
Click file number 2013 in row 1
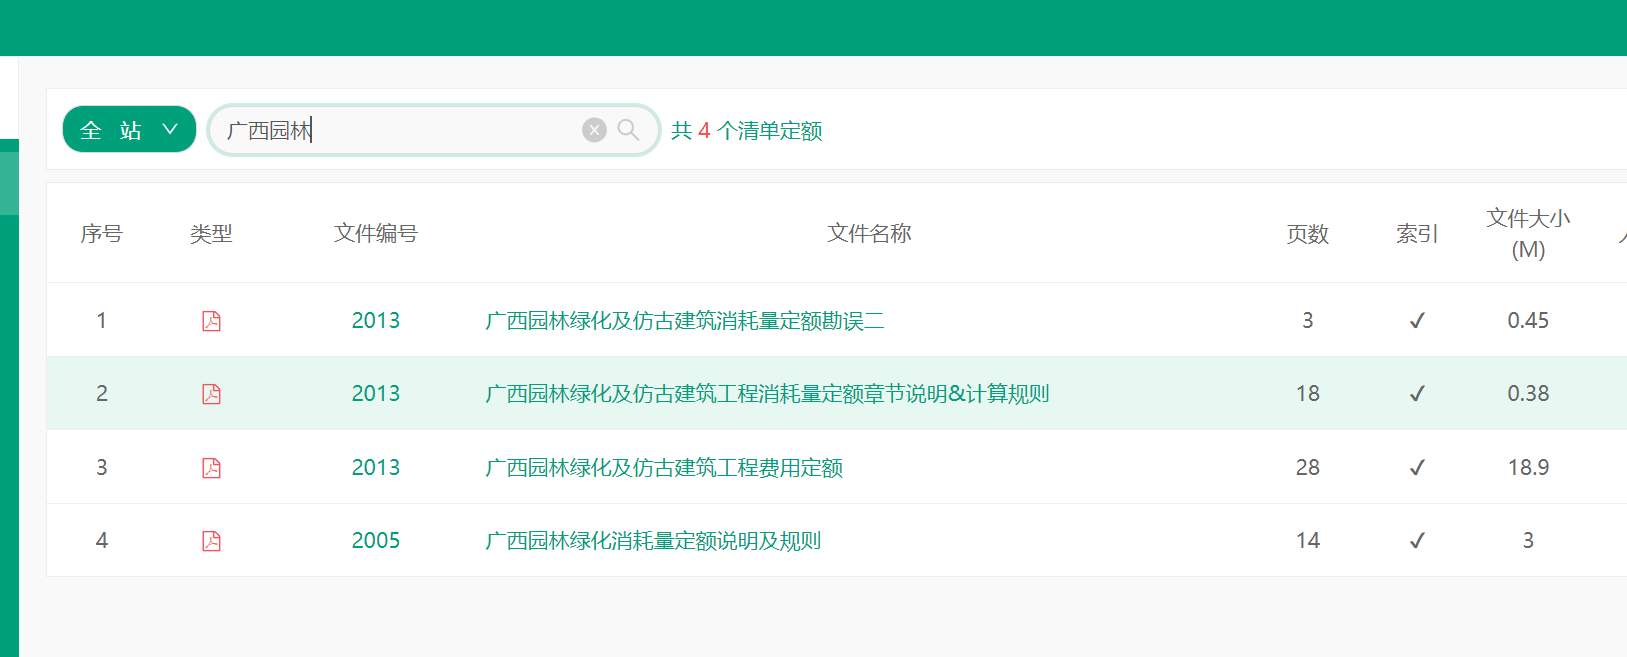click(x=376, y=321)
